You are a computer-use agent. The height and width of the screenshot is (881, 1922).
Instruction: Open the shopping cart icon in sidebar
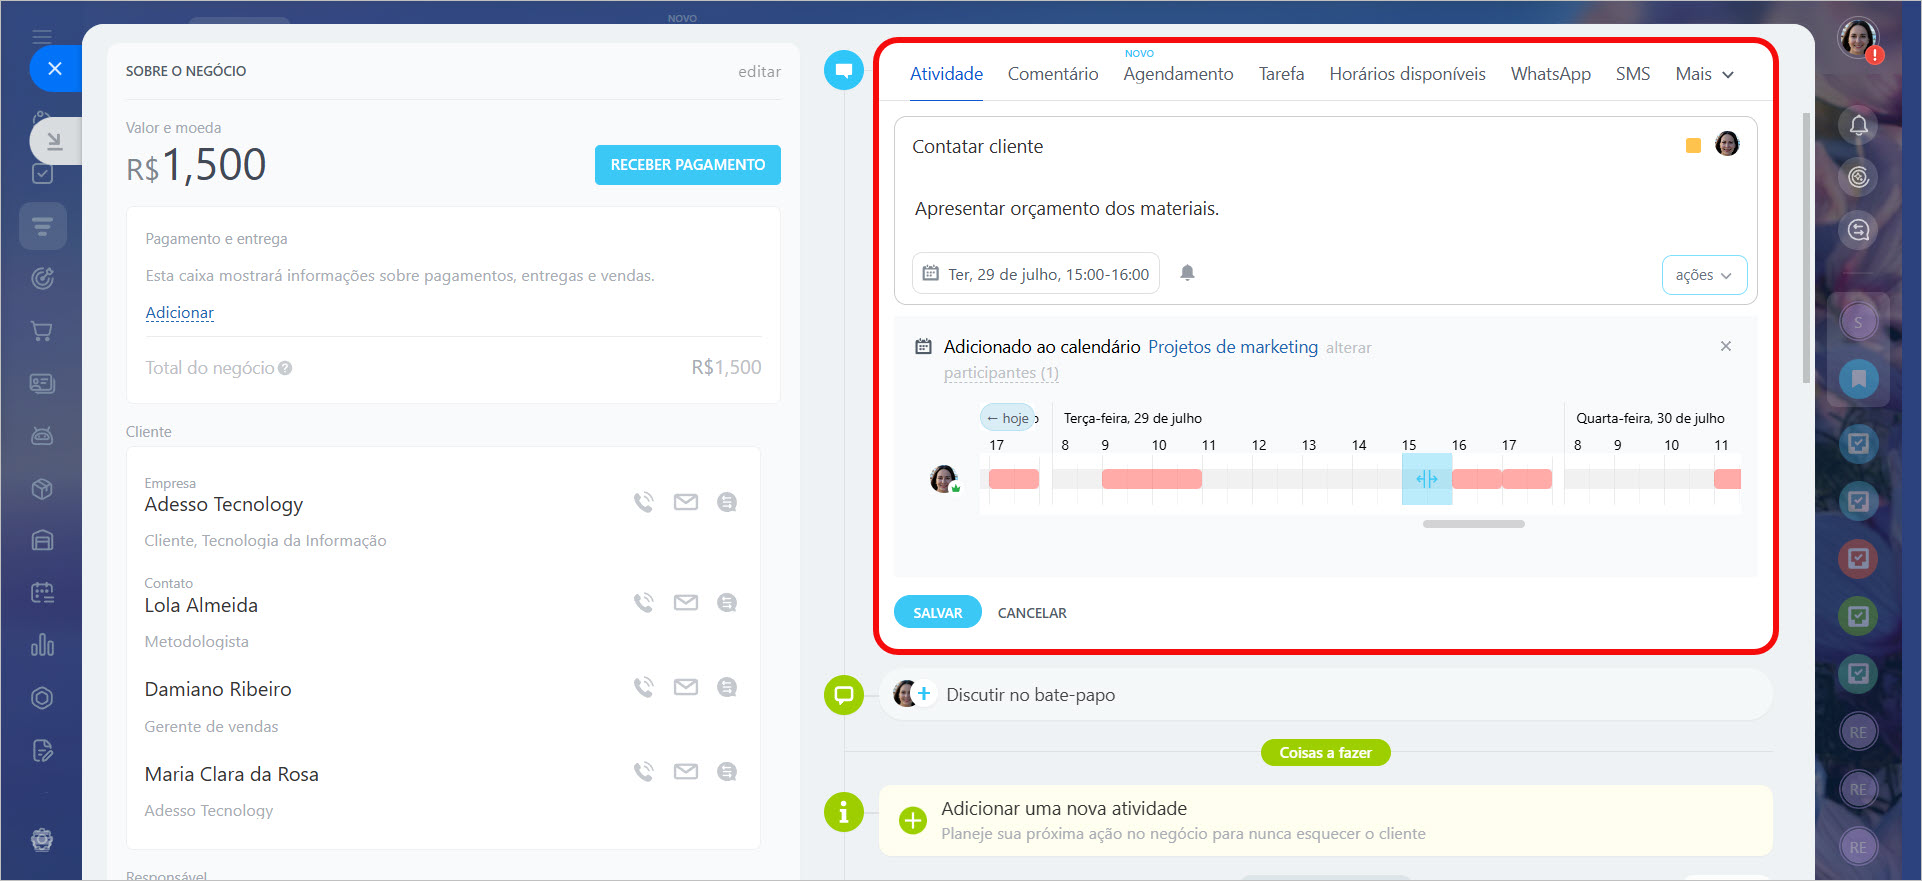tap(42, 331)
